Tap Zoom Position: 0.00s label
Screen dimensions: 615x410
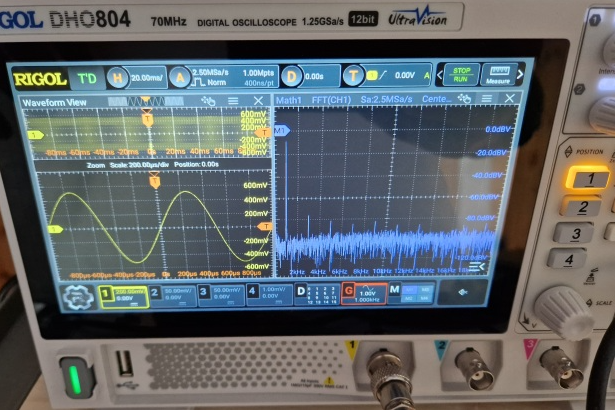[x=197, y=164]
